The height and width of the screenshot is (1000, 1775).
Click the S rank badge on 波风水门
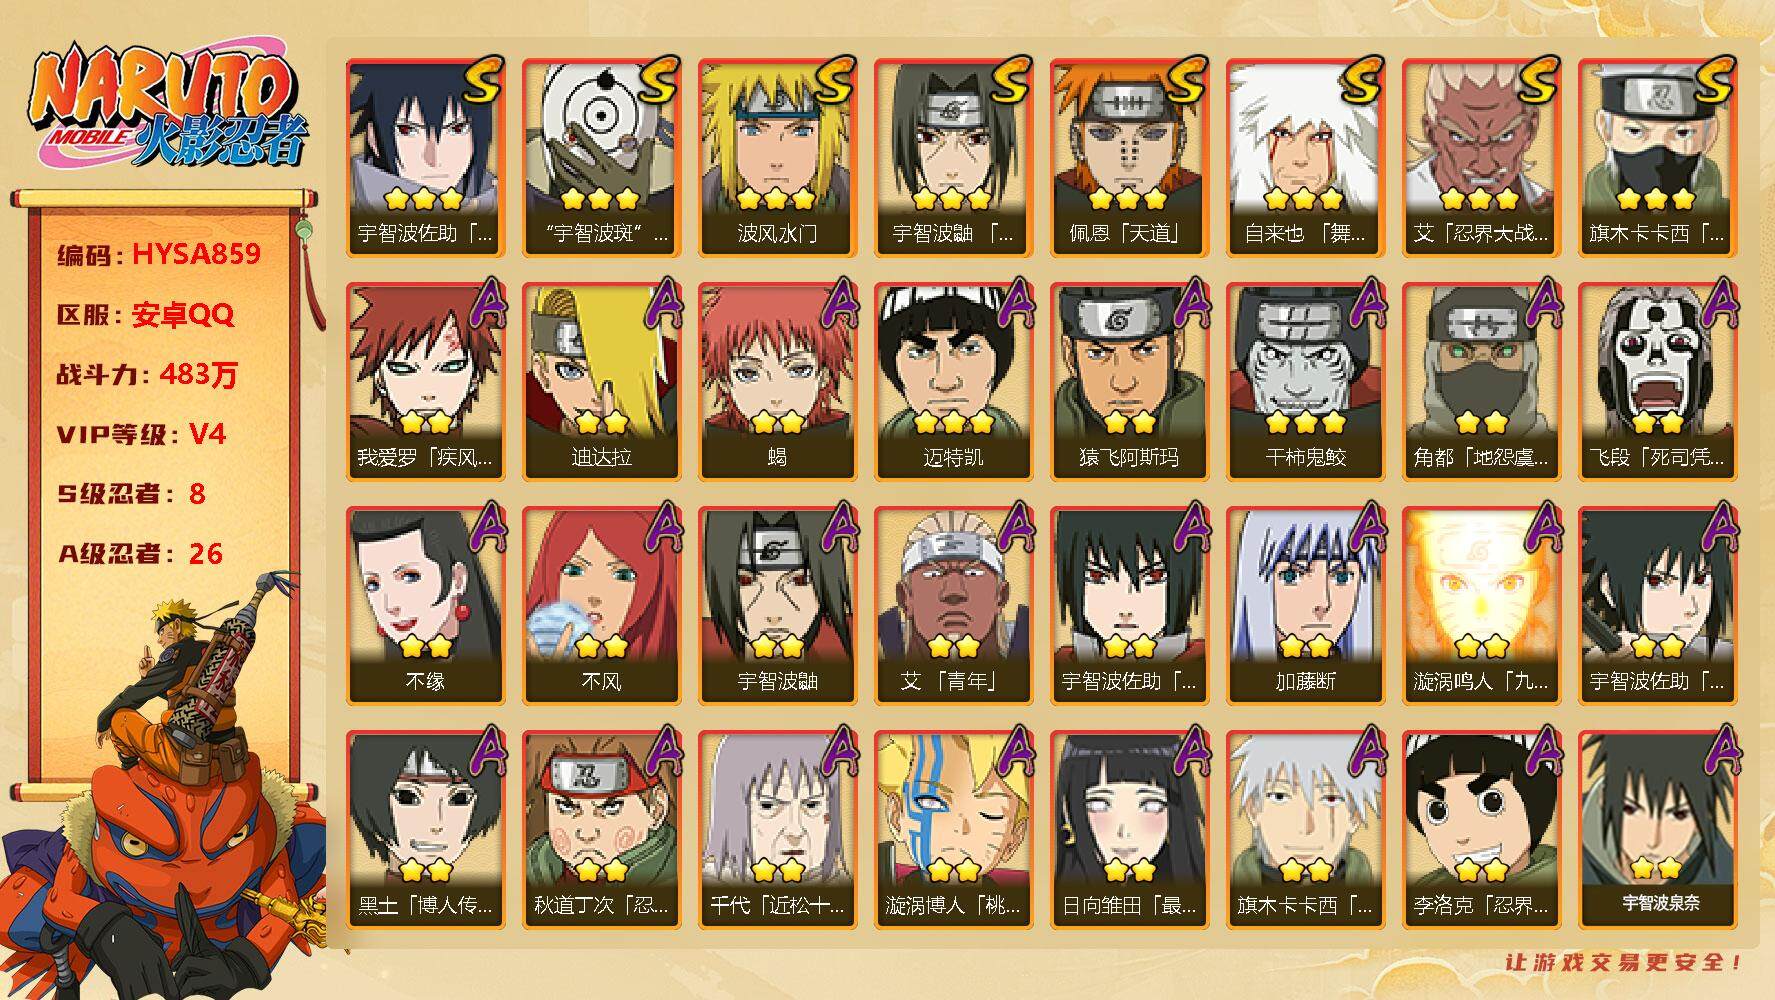pos(835,80)
